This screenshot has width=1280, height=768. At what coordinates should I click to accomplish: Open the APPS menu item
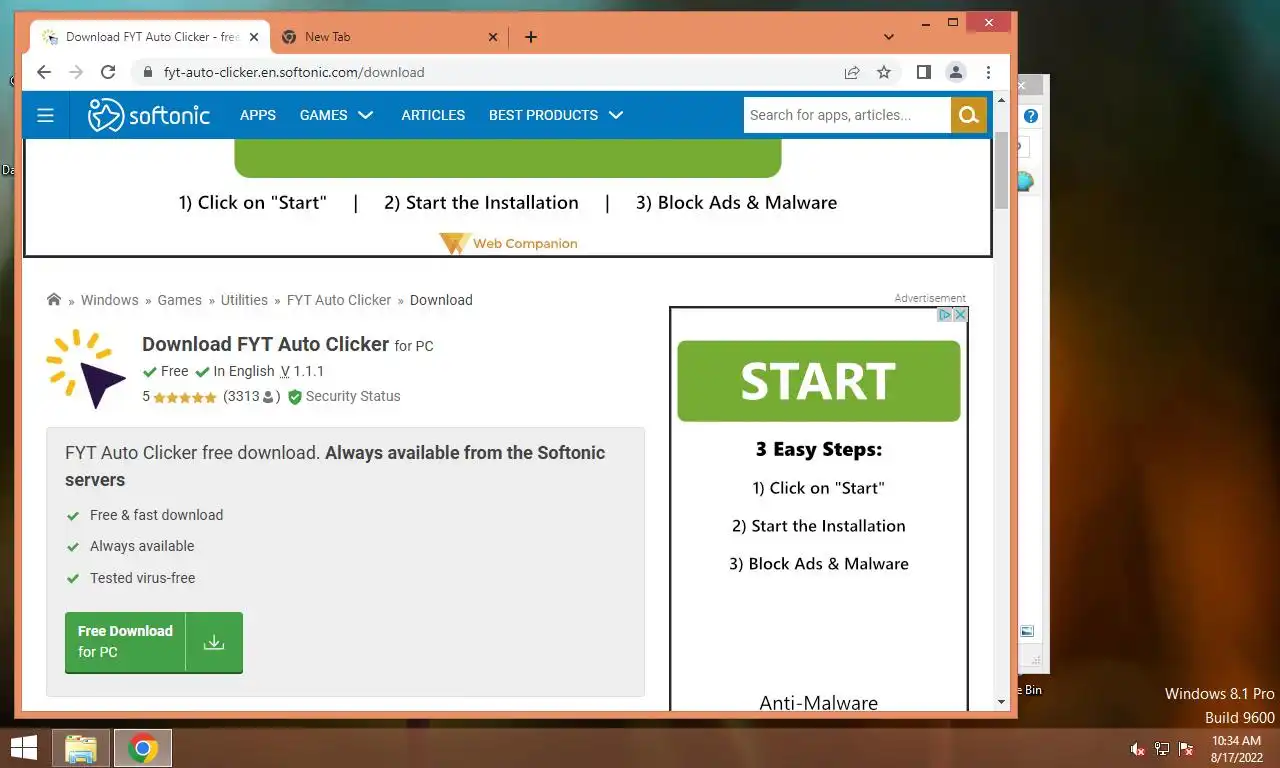point(258,115)
